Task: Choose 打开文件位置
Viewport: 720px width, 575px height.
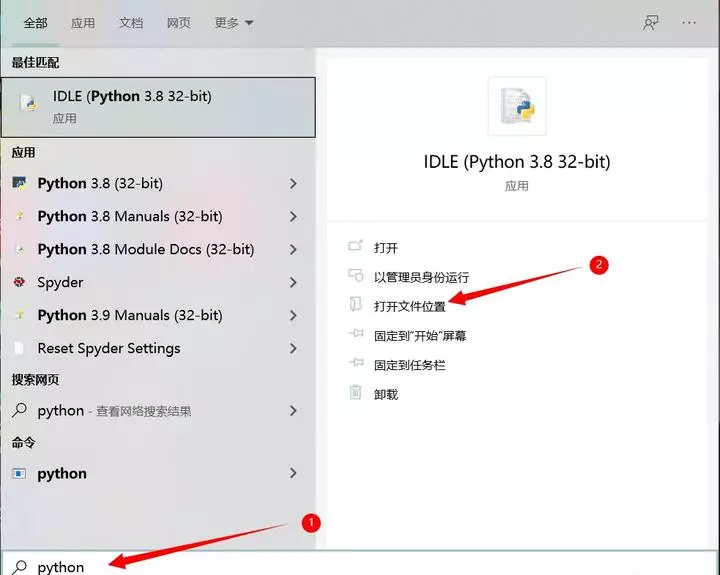Action: [x=410, y=306]
